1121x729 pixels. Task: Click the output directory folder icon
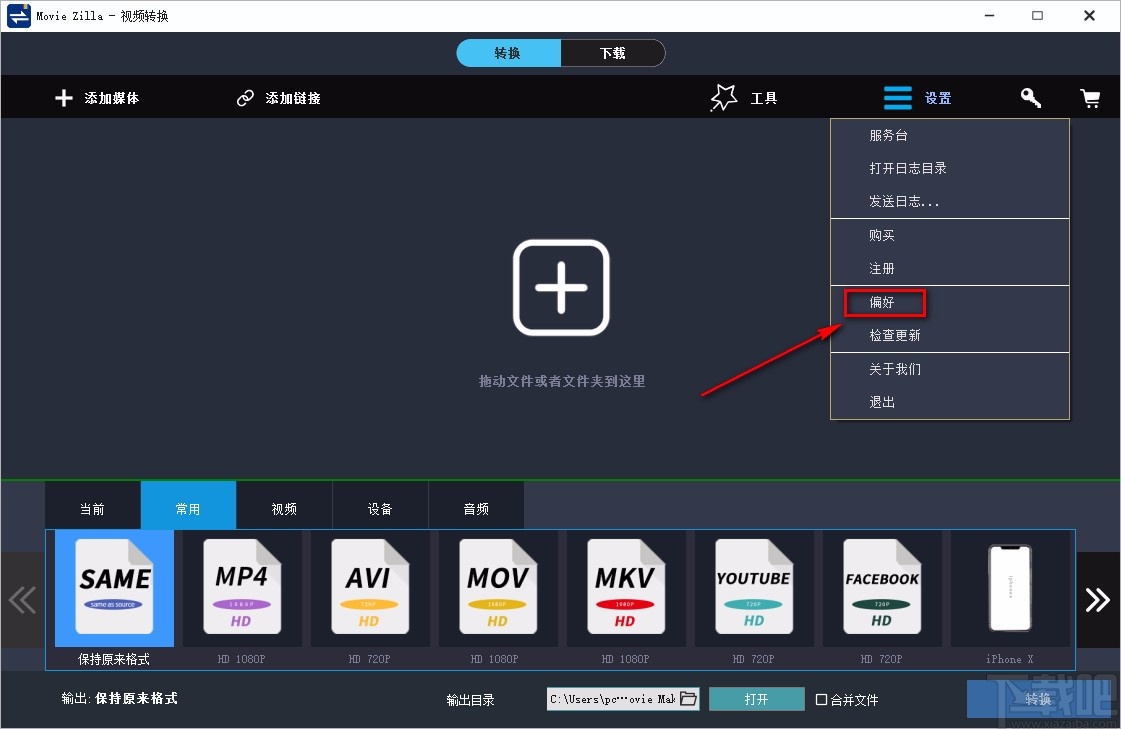point(689,699)
